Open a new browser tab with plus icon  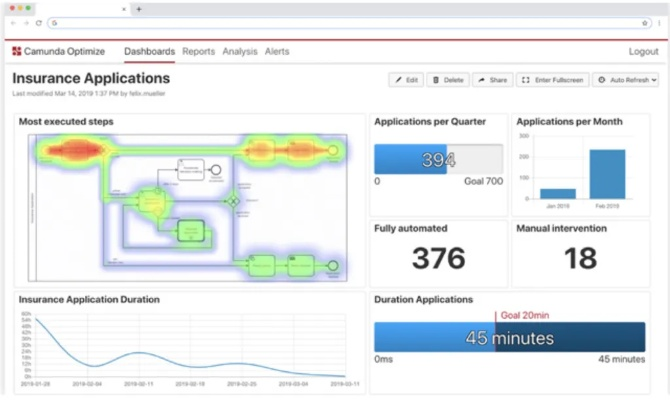[x=139, y=8]
